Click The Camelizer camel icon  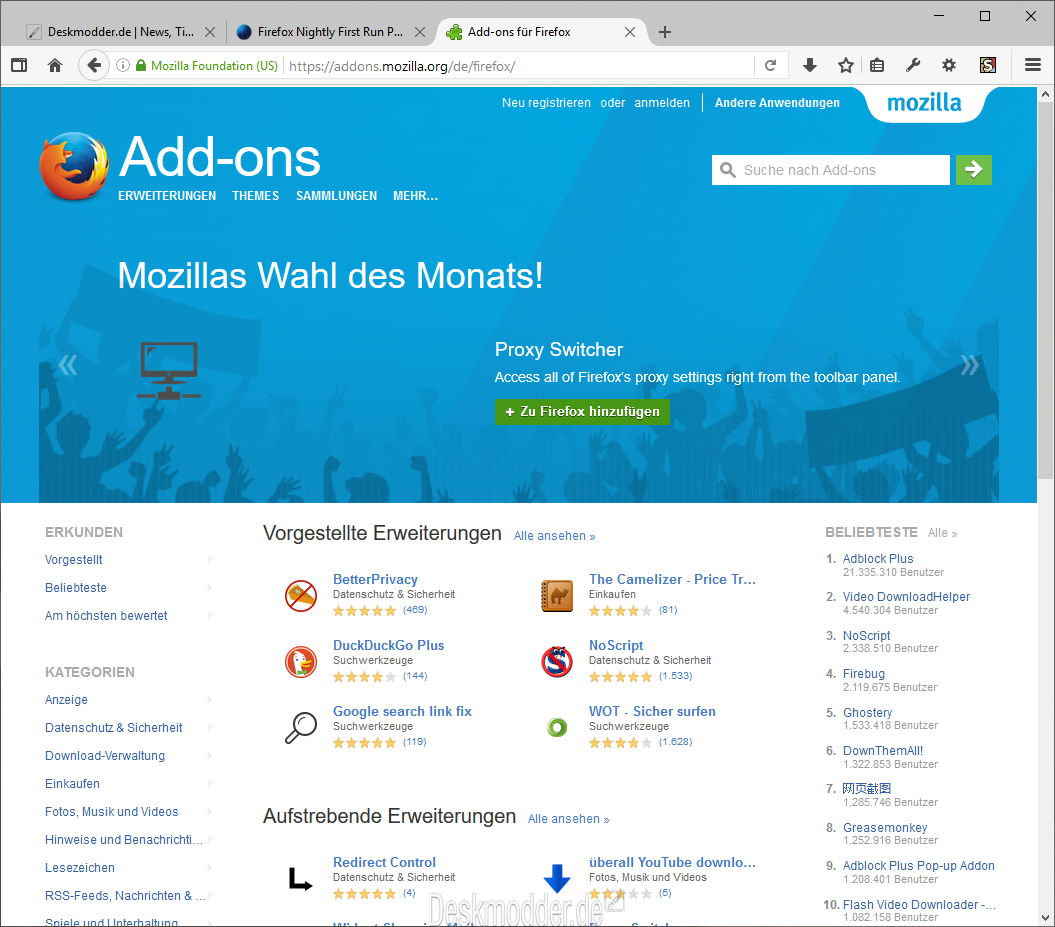(x=557, y=596)
